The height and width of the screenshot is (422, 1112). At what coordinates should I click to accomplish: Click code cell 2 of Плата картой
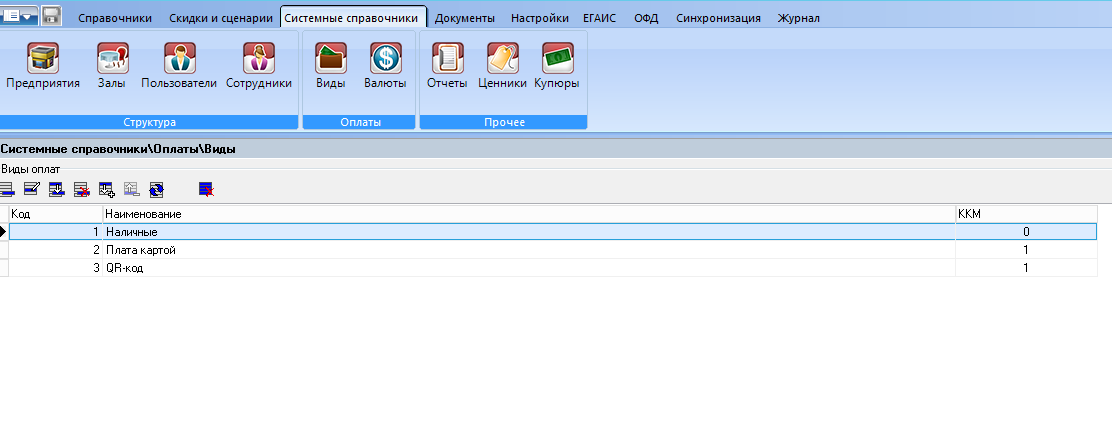[56, 250]
